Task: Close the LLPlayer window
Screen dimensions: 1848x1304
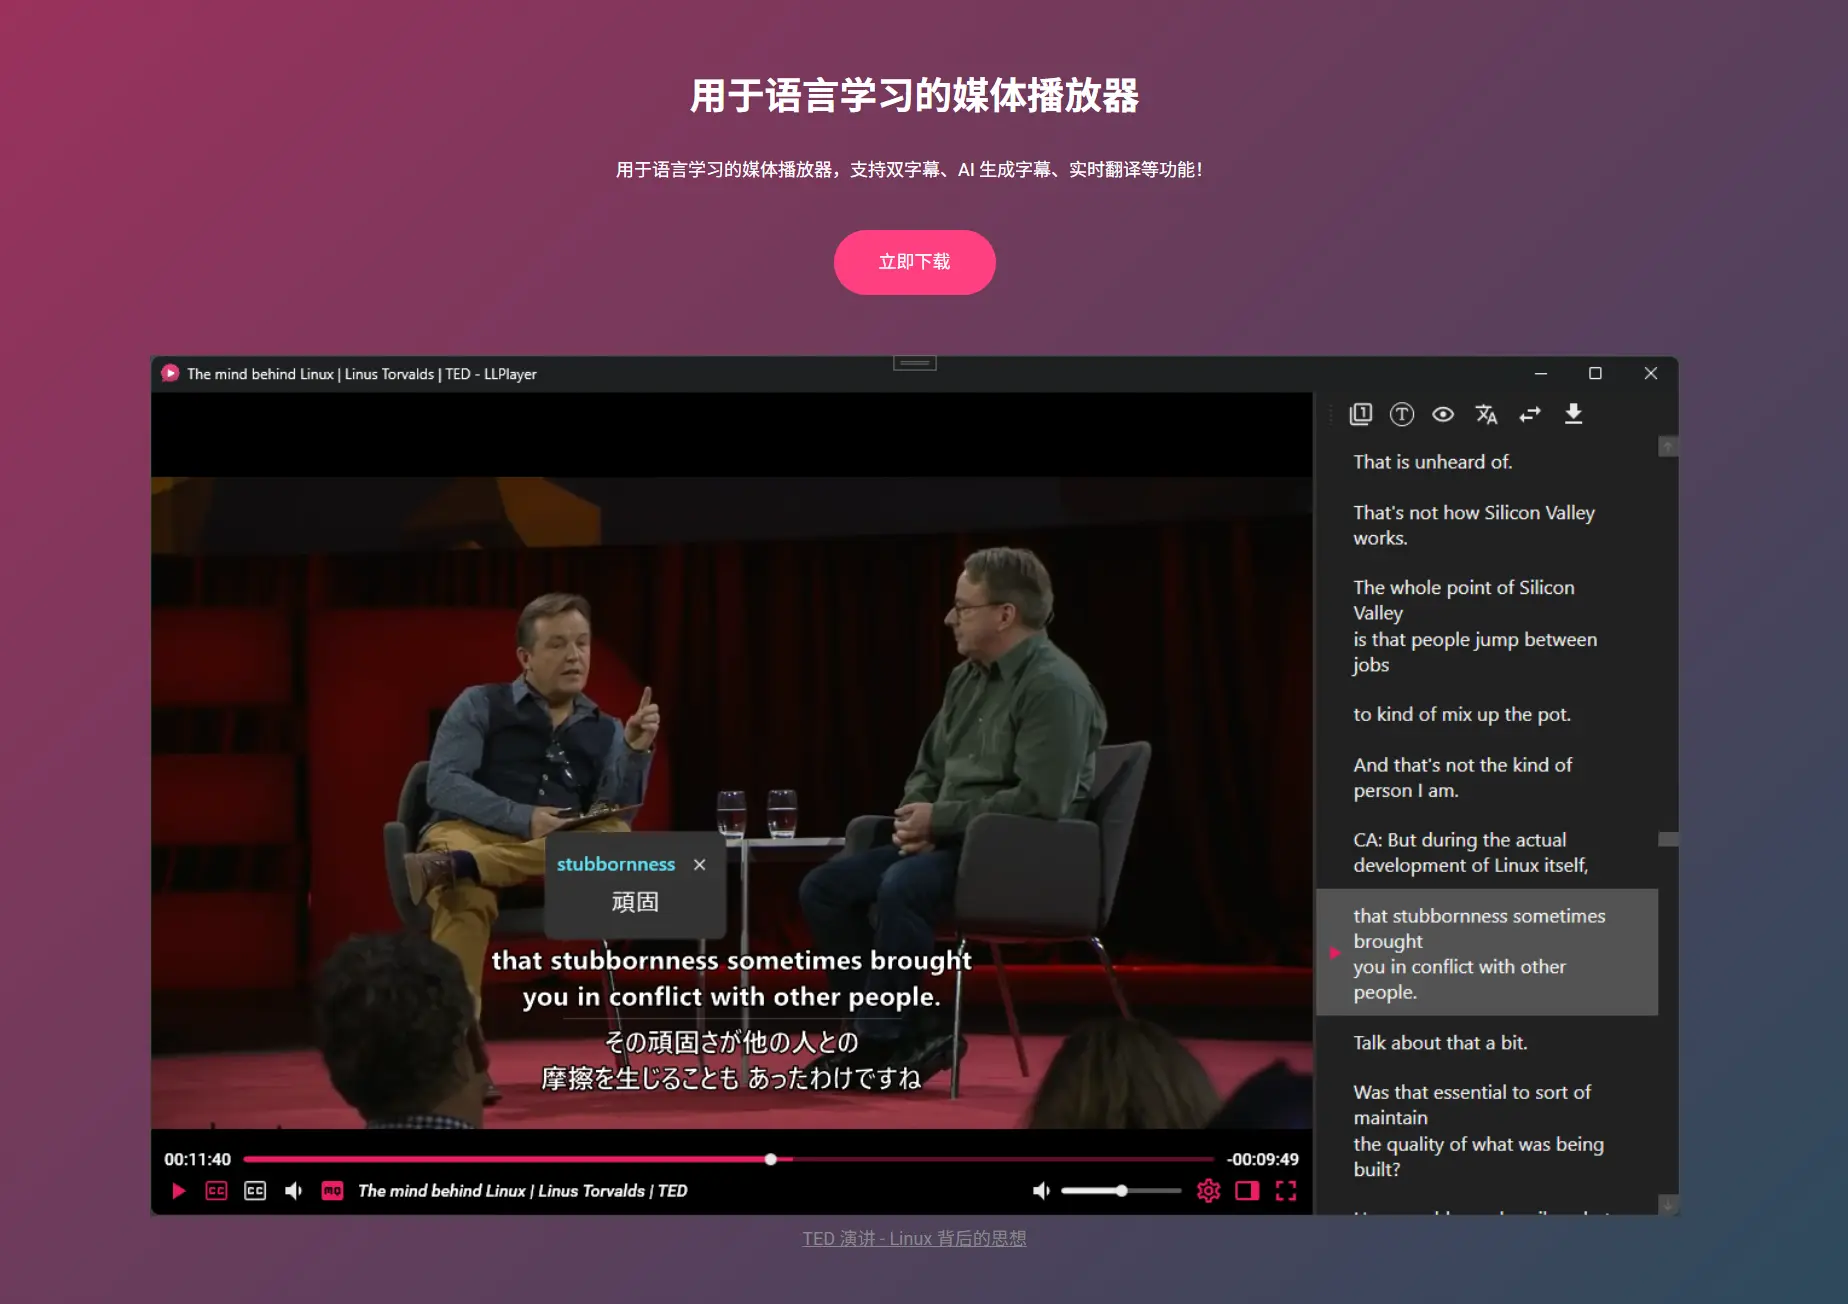Action: pos(1650,373)
